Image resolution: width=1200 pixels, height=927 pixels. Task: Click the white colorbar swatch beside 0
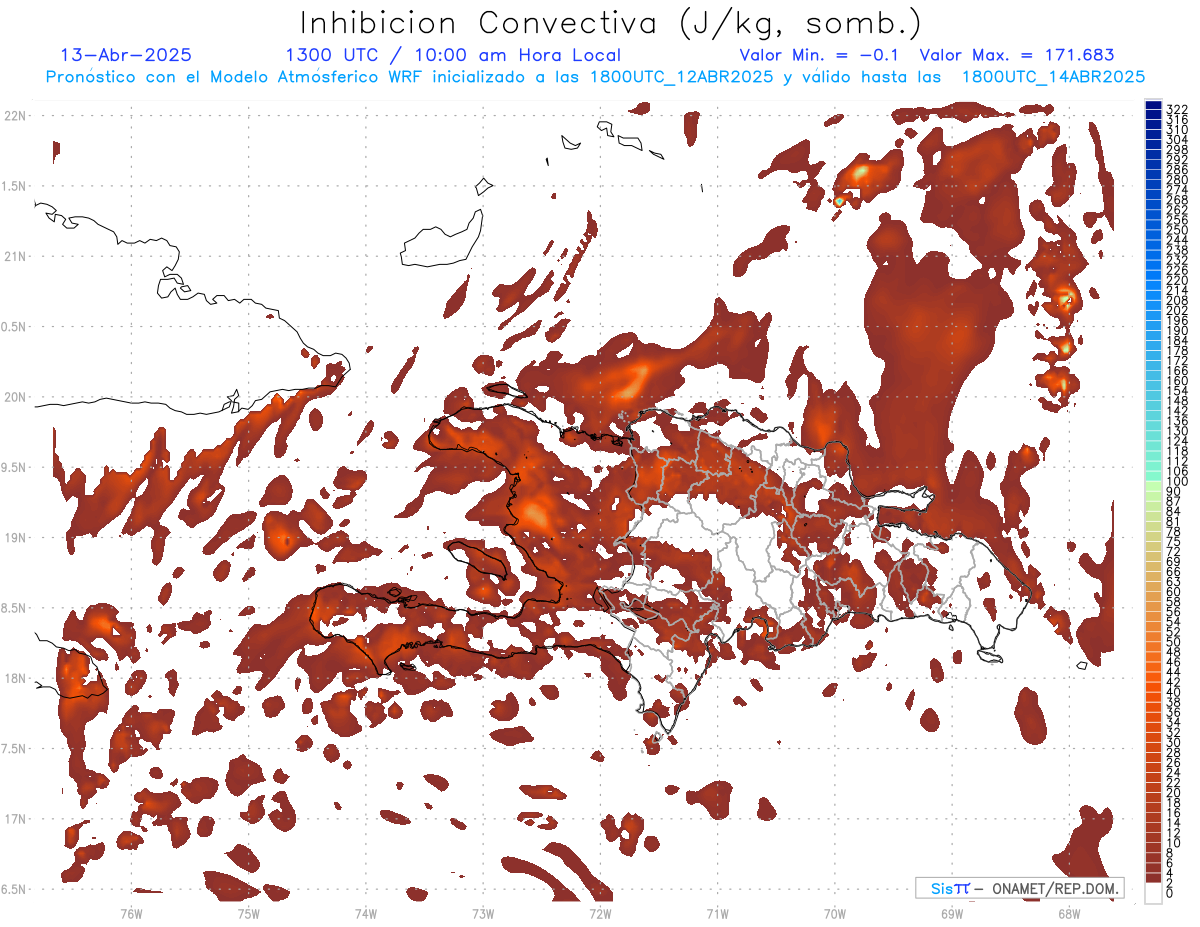[1153, 892]
